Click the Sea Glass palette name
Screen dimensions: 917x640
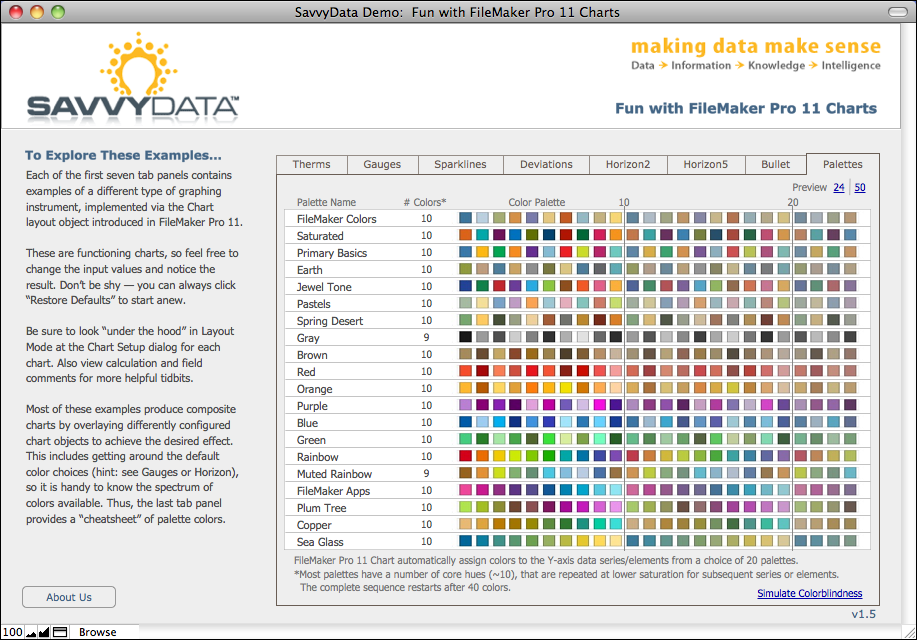point(320,541)
